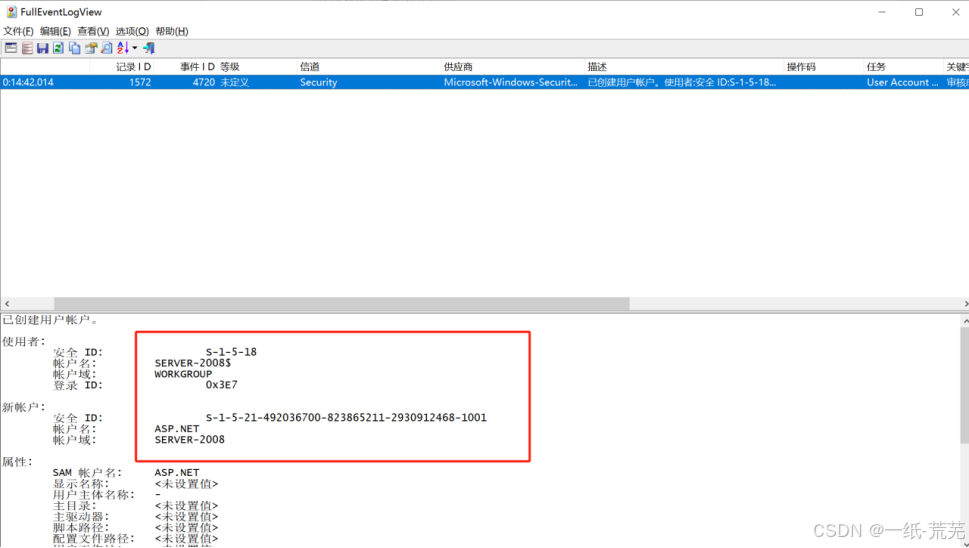Click the 任务 column header
The image size is (969, 548).
tap(903, 67)
